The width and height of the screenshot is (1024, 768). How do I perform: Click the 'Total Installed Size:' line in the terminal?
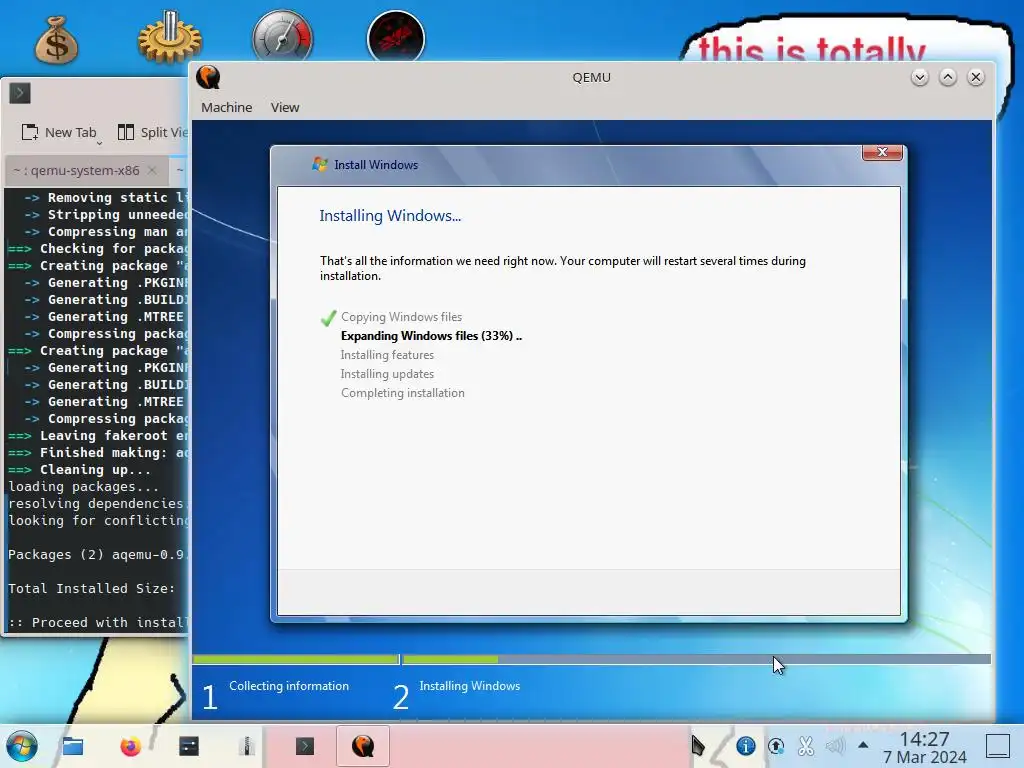click(x=92, y=588)
